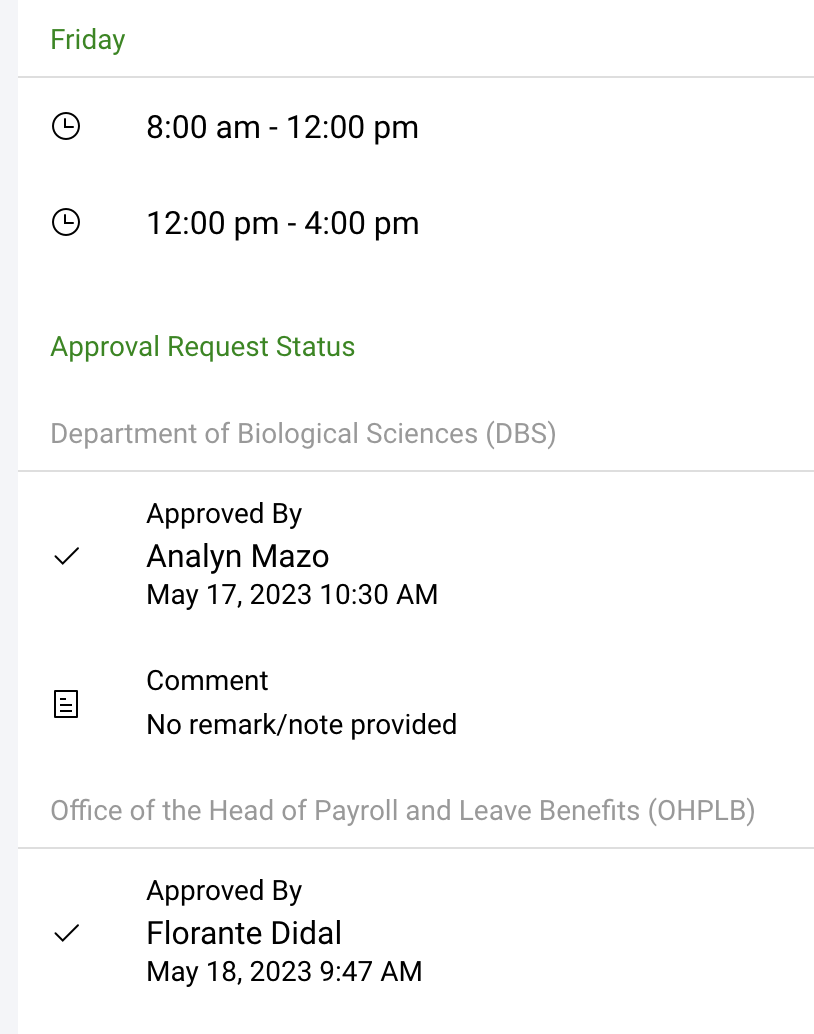
Task: Click the No remark/note provided text
Action: click(301, 724)
